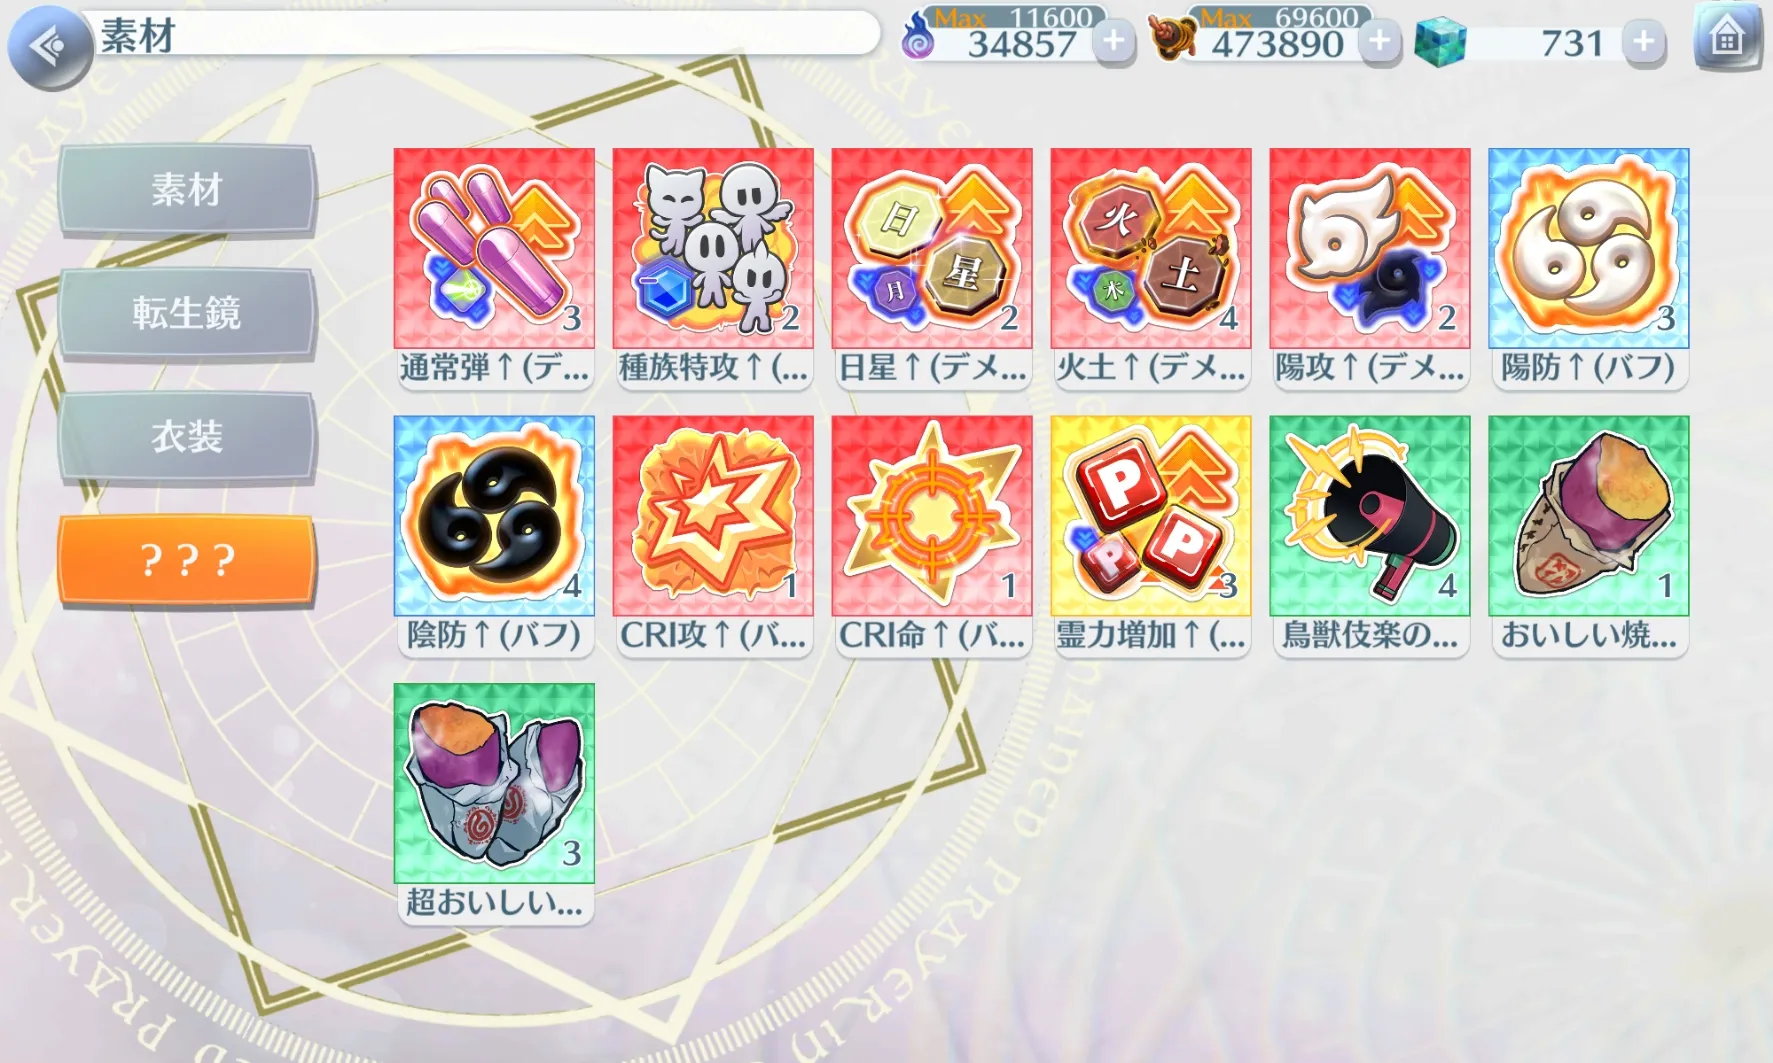Open the 衣装 costume tab

(187, 436)
